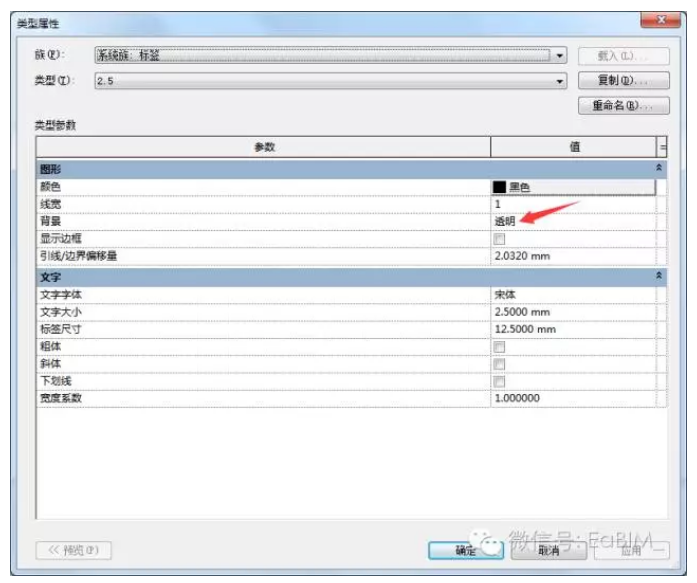Collapse the 文字 (Text) parameter group
Screen dimensions: 697x583
[x=659, y=276]
